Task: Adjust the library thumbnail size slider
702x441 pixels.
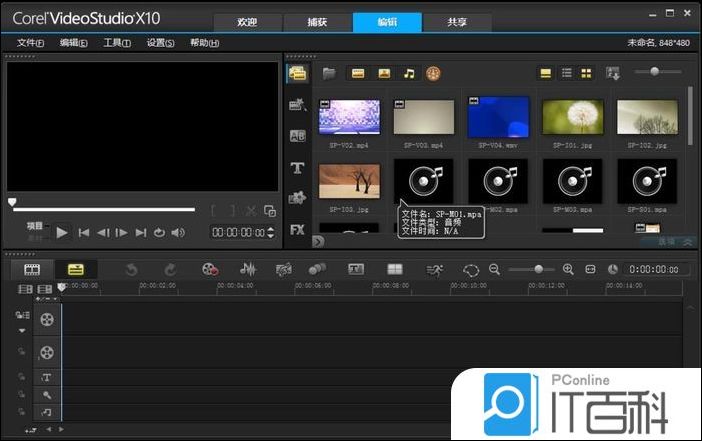Action: point(656,71)
